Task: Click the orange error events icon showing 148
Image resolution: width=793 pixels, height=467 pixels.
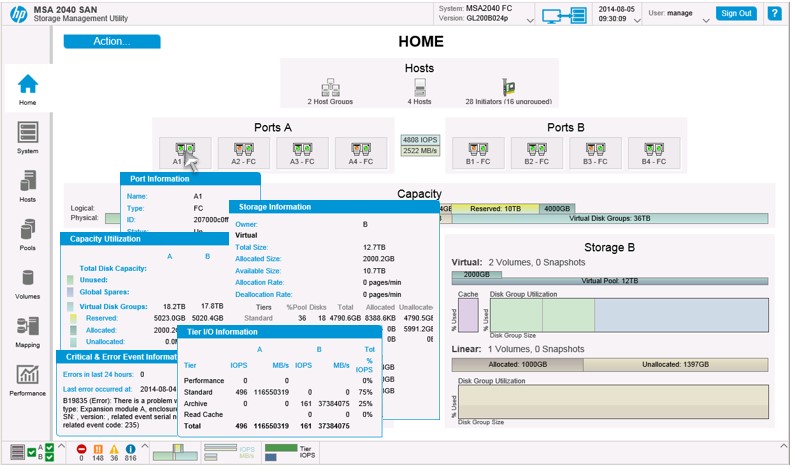Action: pyautogui.click(x=98, y=449)
